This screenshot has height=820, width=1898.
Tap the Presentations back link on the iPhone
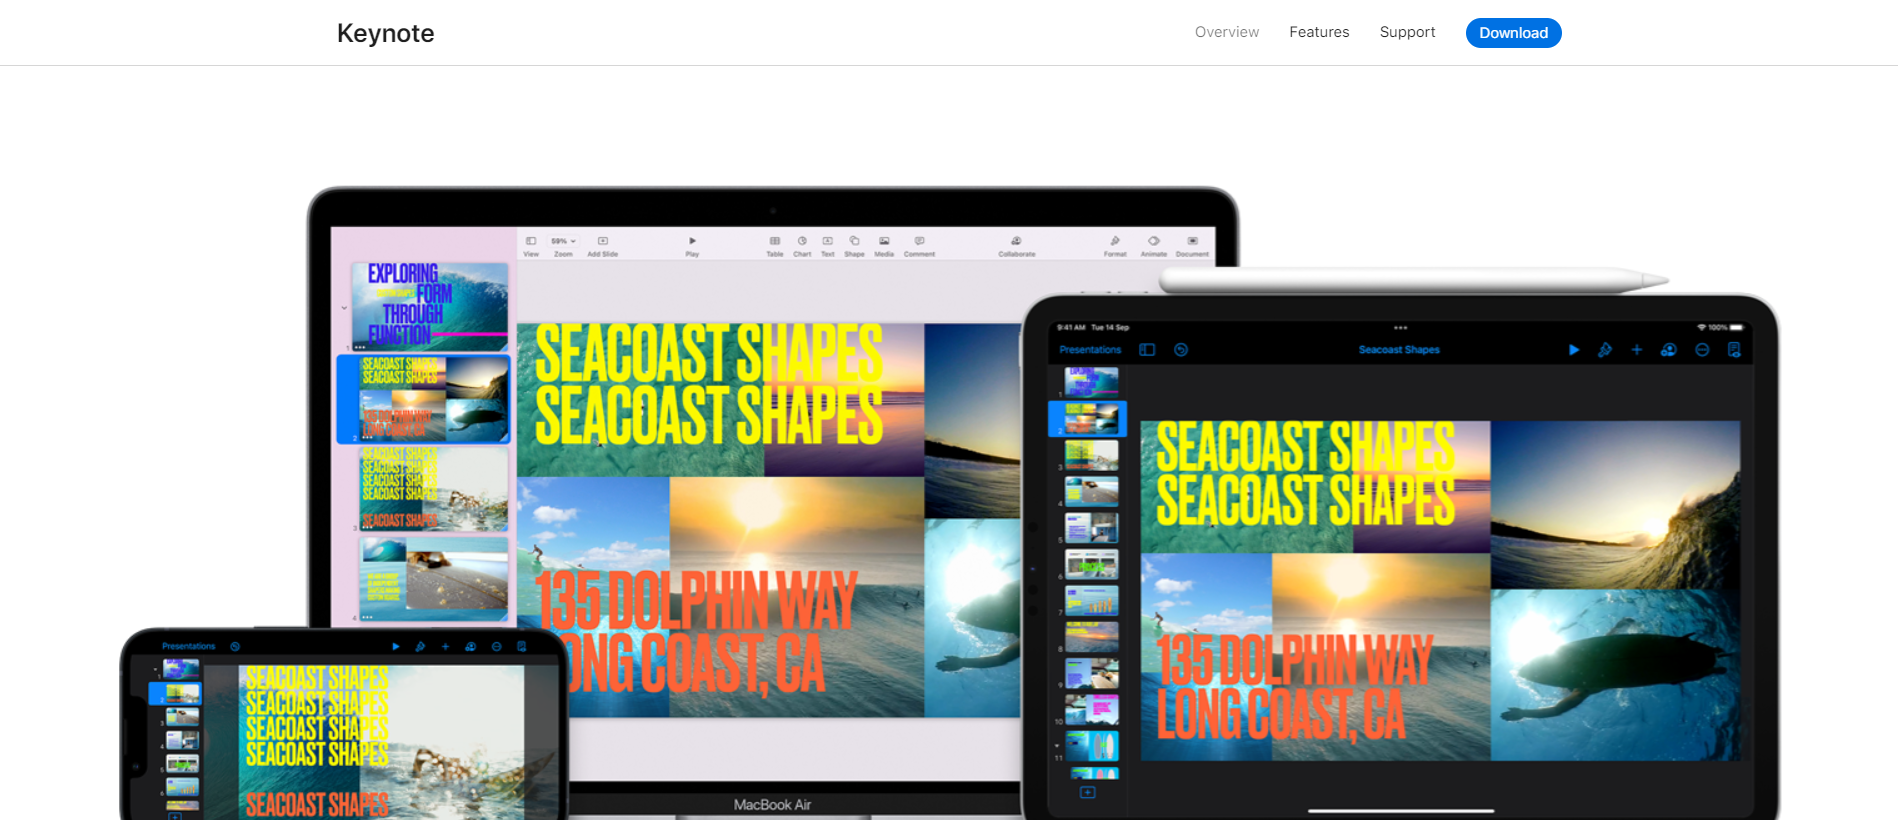click(189, 647)
